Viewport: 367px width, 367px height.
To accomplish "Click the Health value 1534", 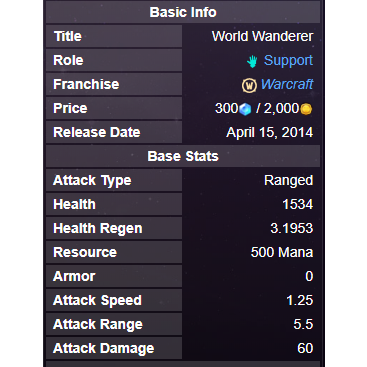I will tap(297, 204).
